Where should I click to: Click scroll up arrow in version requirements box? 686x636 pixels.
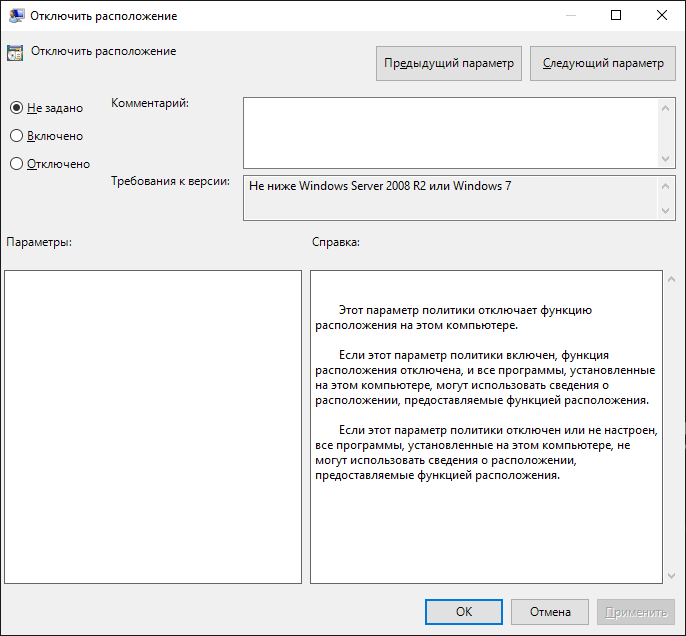click(665, 186)
